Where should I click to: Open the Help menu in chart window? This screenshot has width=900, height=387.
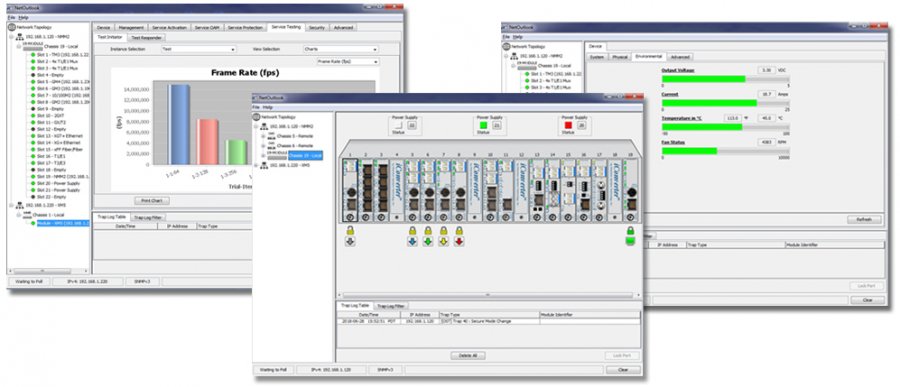[24, 17]
